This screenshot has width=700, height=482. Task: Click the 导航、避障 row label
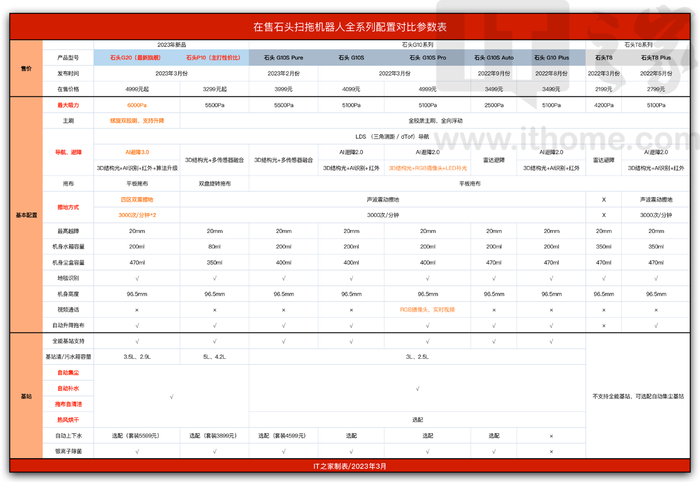pos(68,152)
